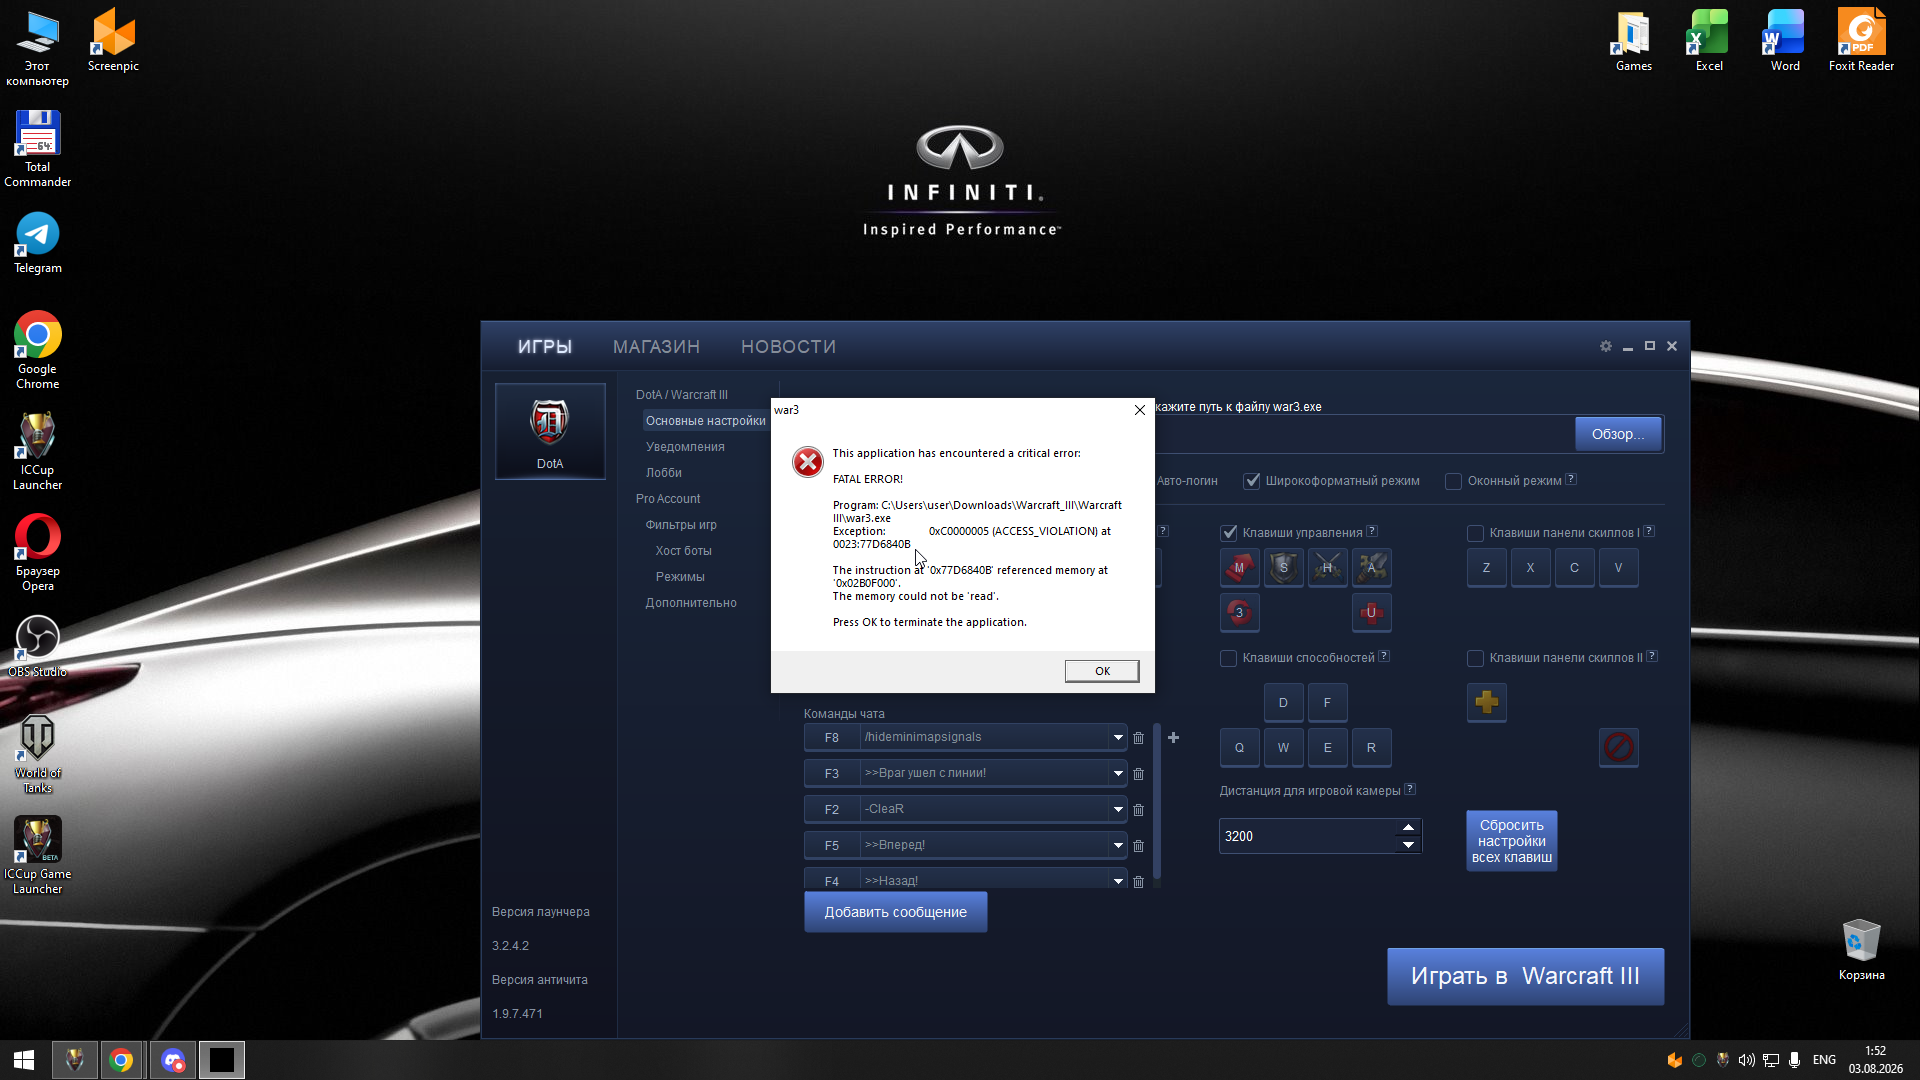Click the M move control key icon
1920x1080 pixels.
pyautogui.click(x=1239, y=568)
